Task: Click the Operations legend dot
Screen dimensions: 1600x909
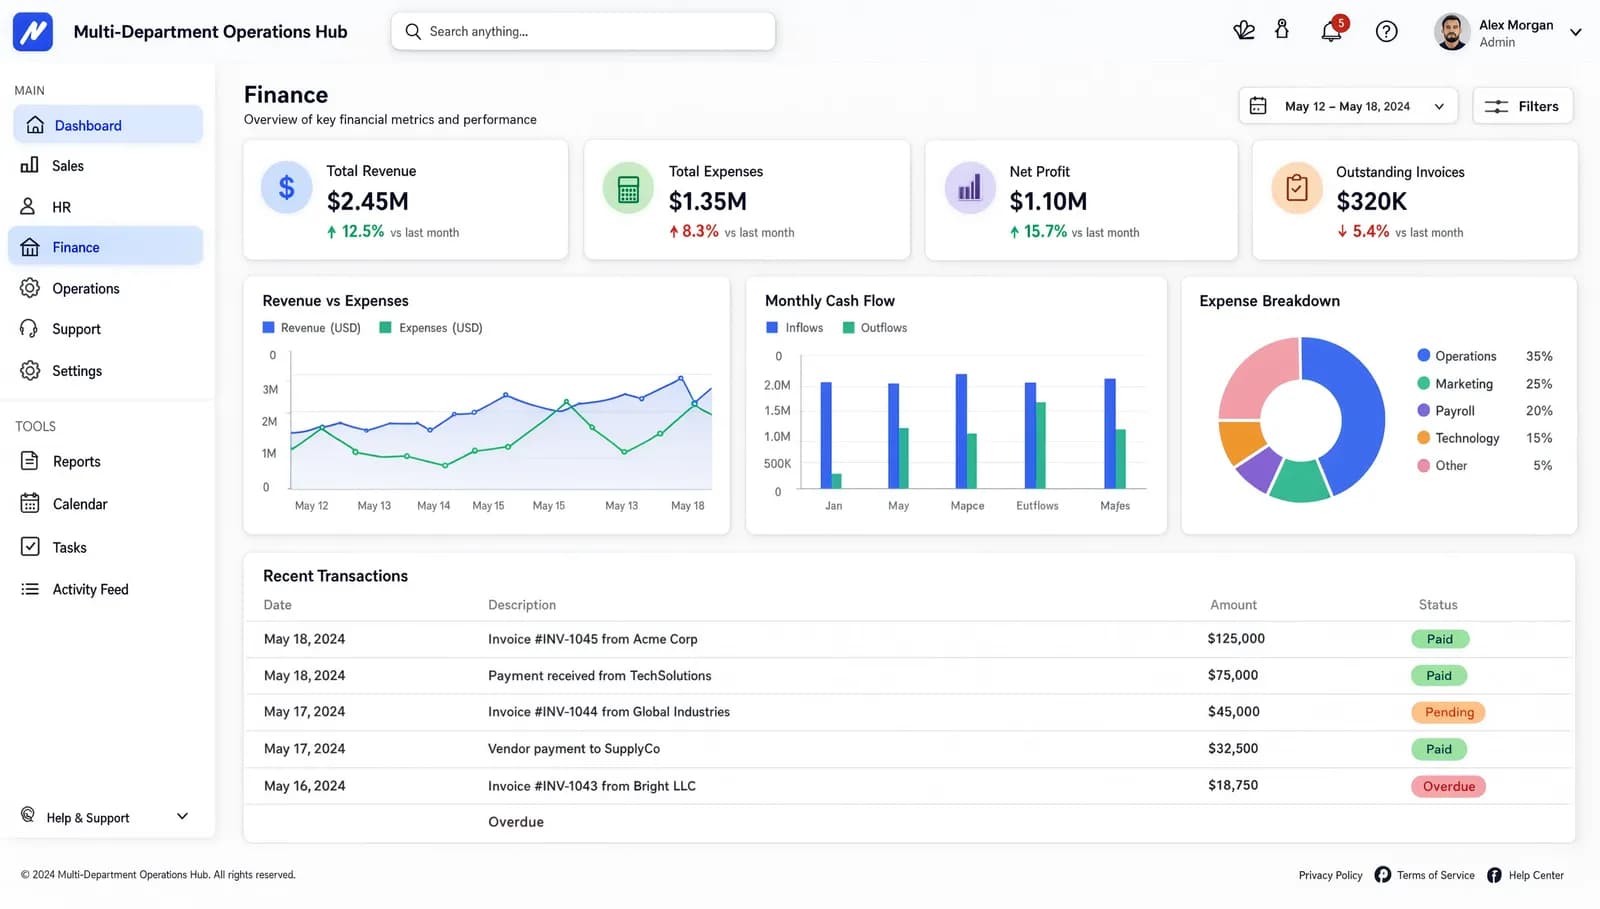Action: coord(1424,355)
